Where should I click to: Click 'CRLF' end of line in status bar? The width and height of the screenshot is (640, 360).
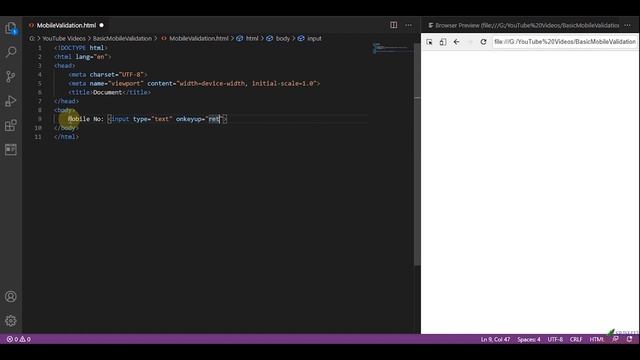coord(576,339)
